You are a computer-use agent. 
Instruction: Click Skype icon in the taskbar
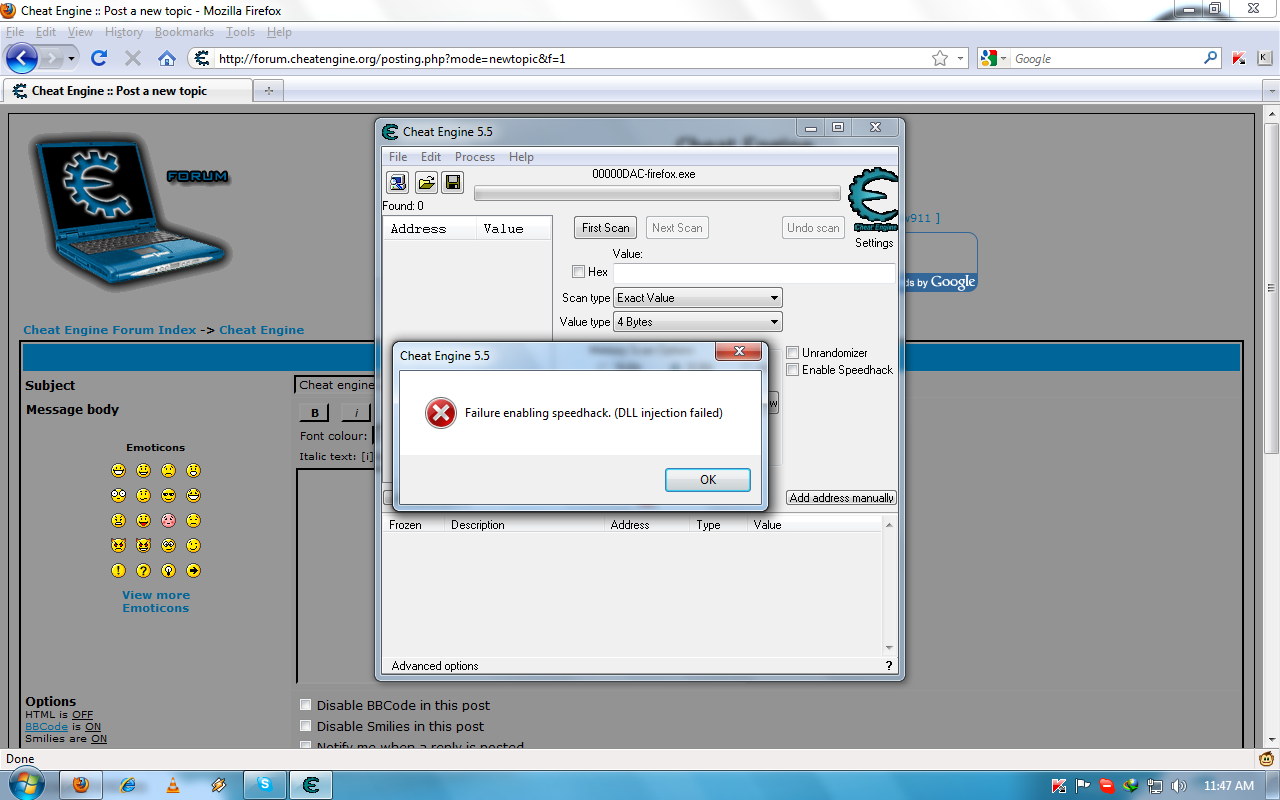pos(265,785)
